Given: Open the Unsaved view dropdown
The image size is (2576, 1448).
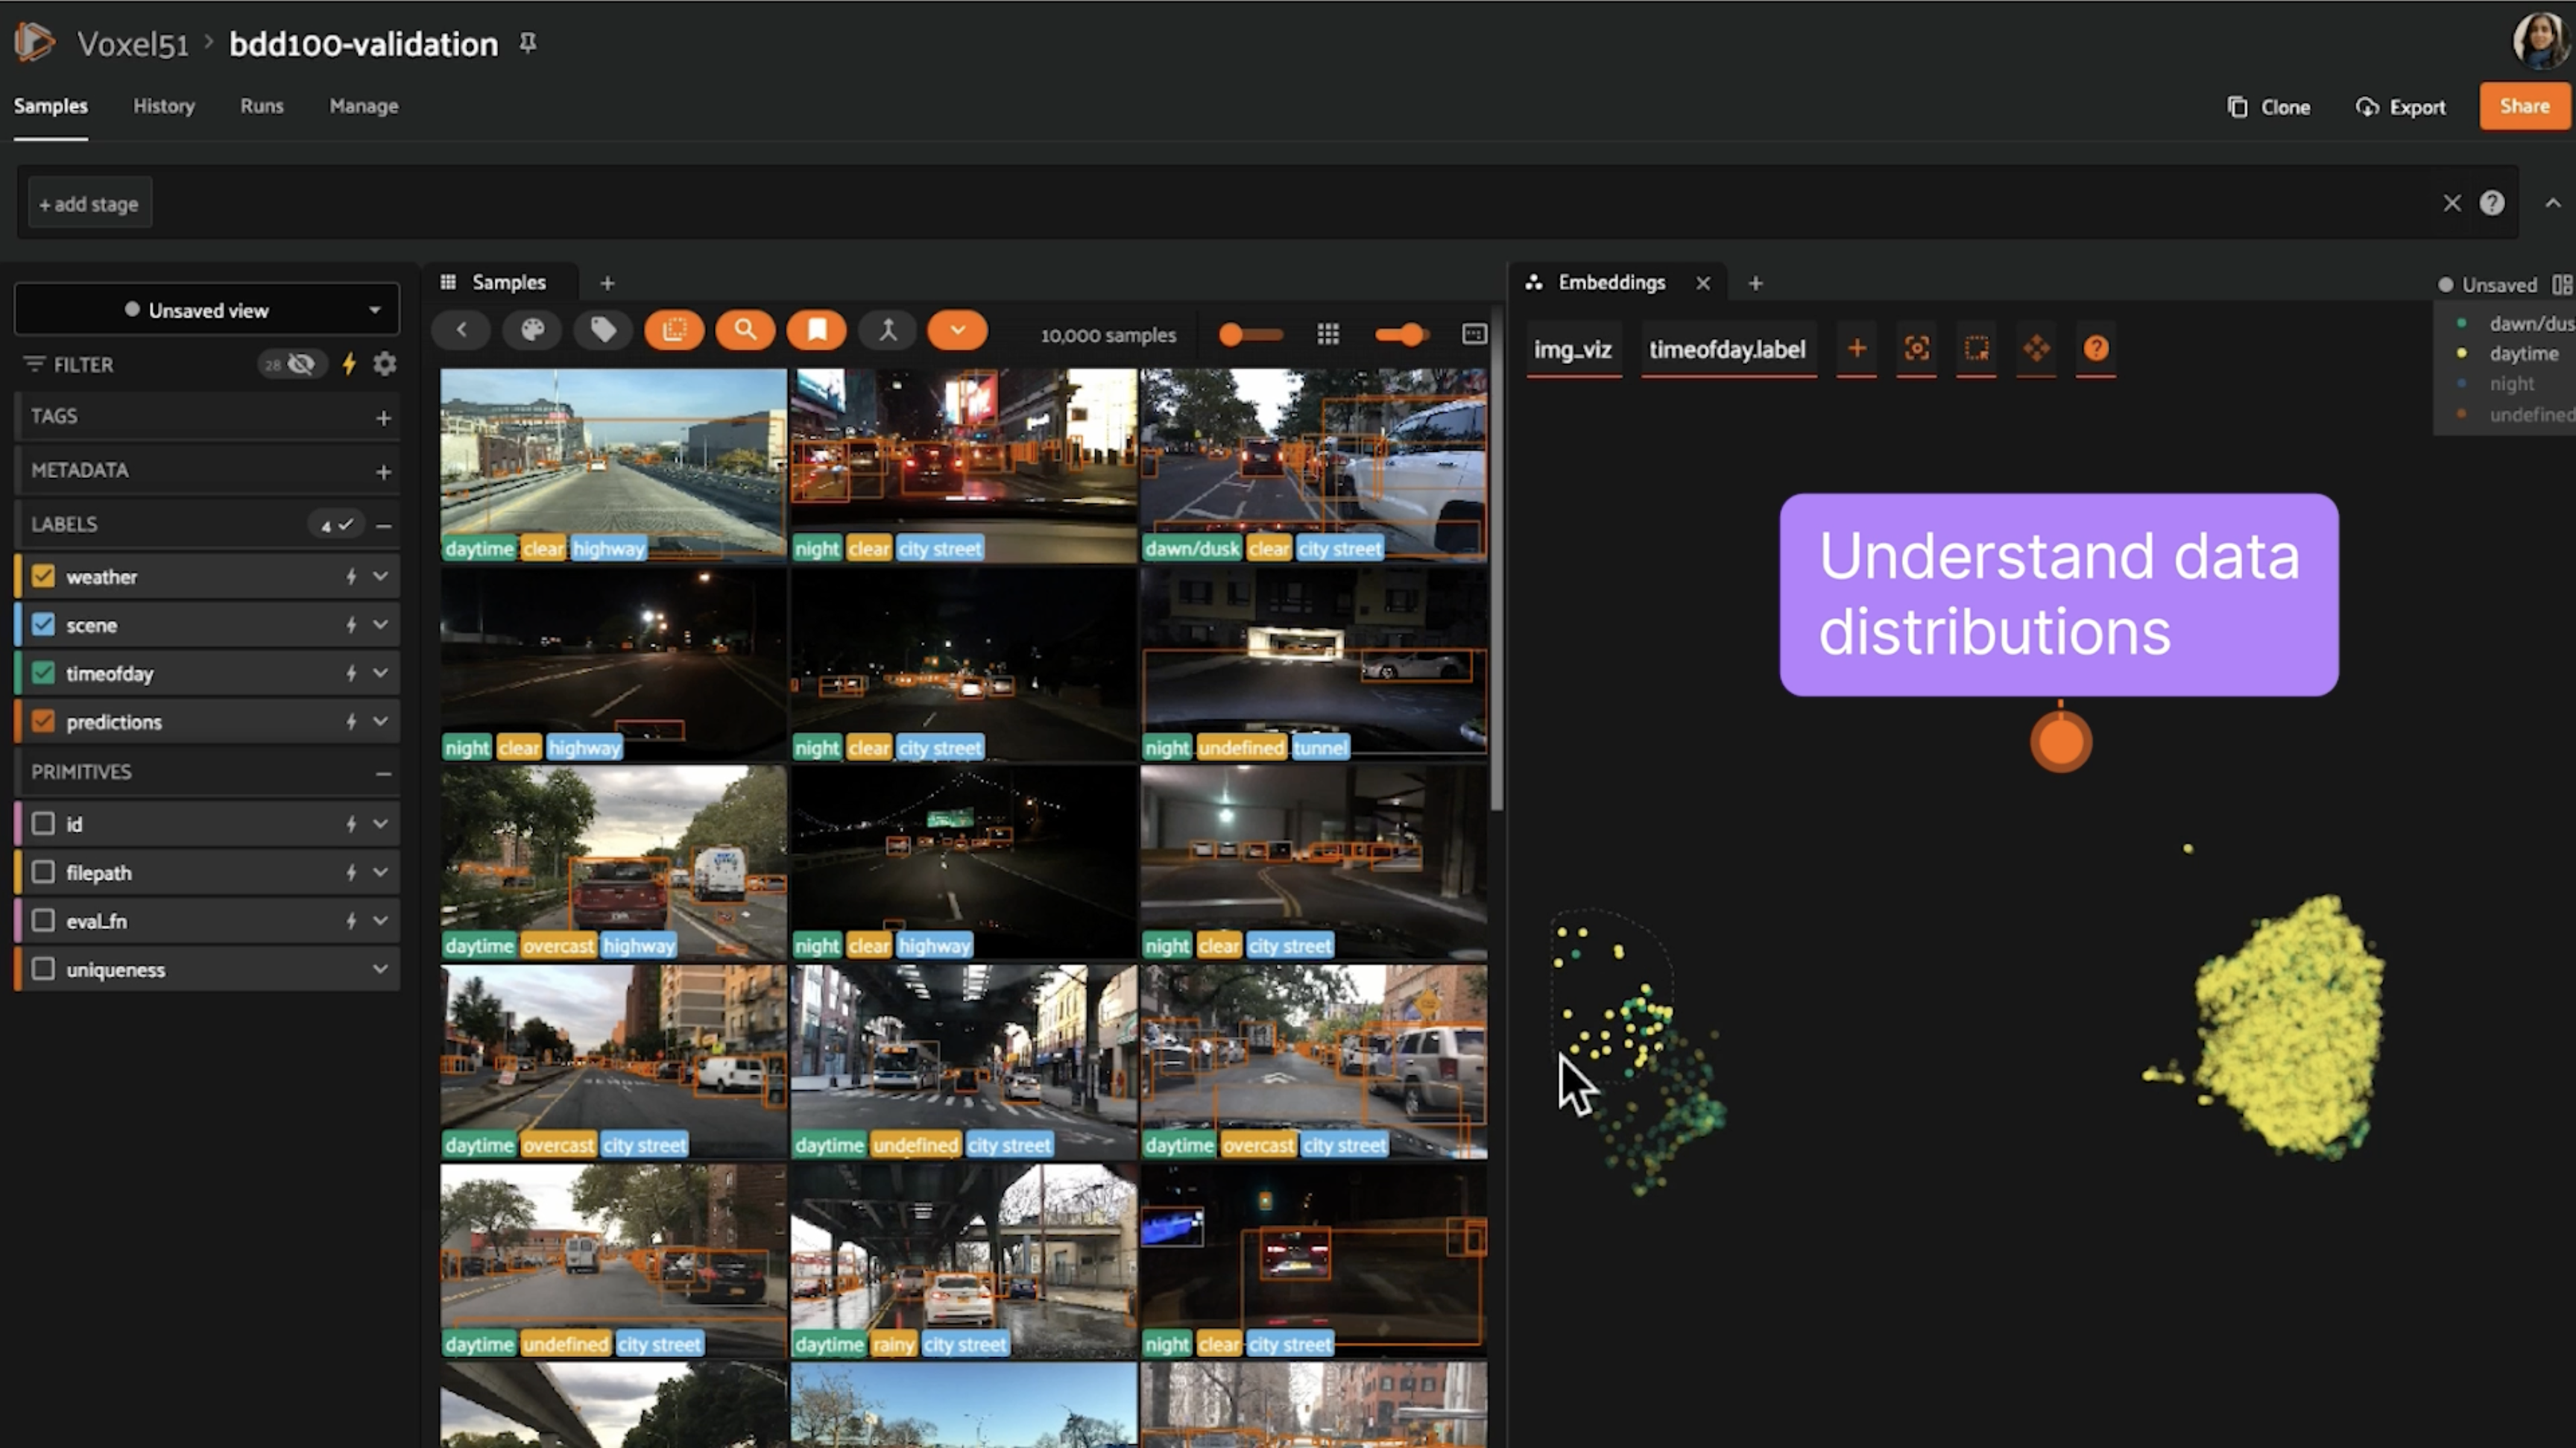Looking at the screenshot, I should pos(207,310).
